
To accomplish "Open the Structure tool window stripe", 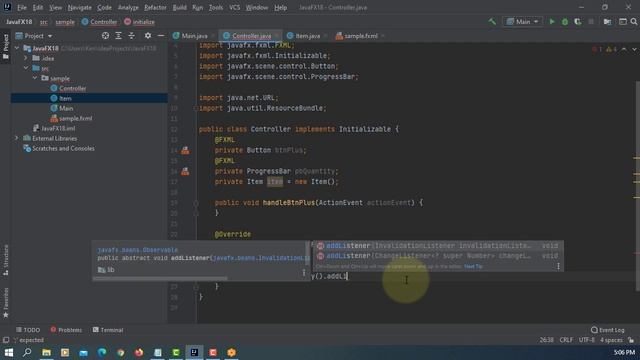I will pyautogui.click(x=6, y=260).
